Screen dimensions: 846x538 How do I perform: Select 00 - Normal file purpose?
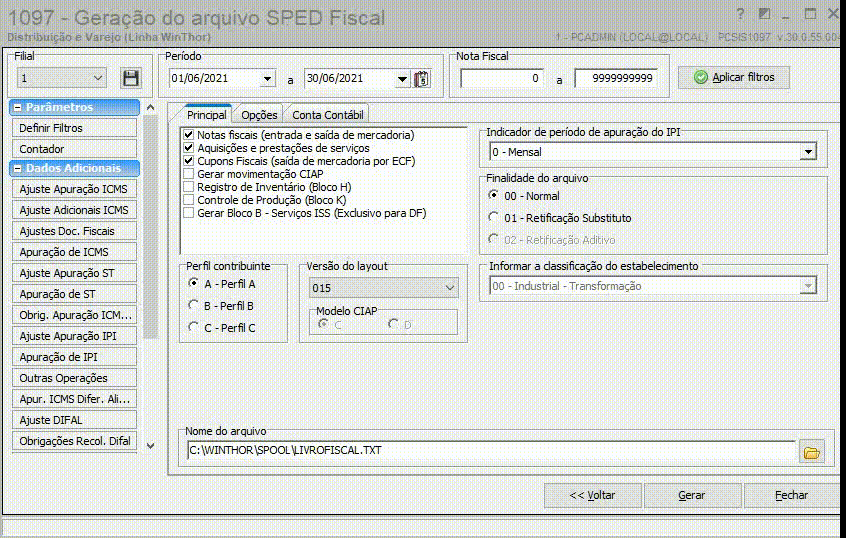[x=493, y=195]
